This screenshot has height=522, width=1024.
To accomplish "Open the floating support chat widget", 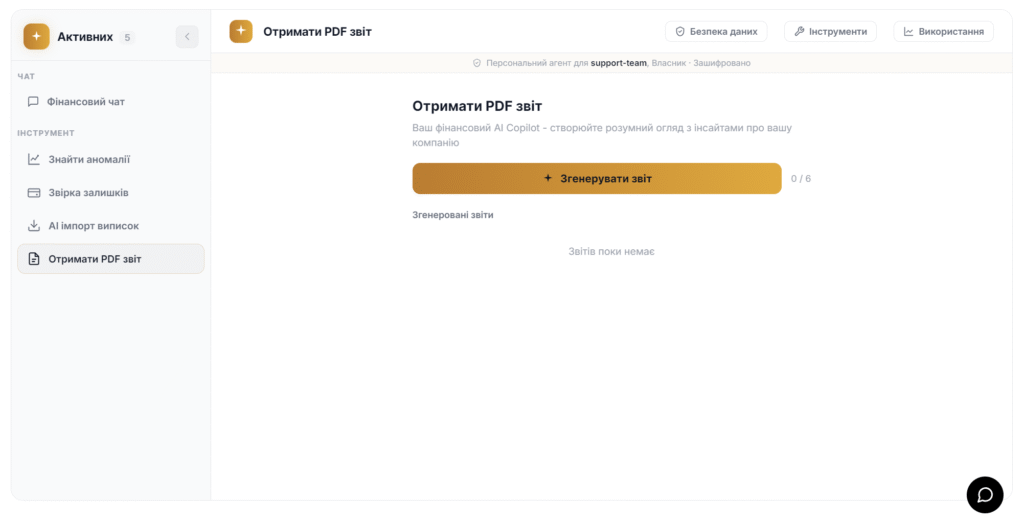I will (x=984, y=495).
